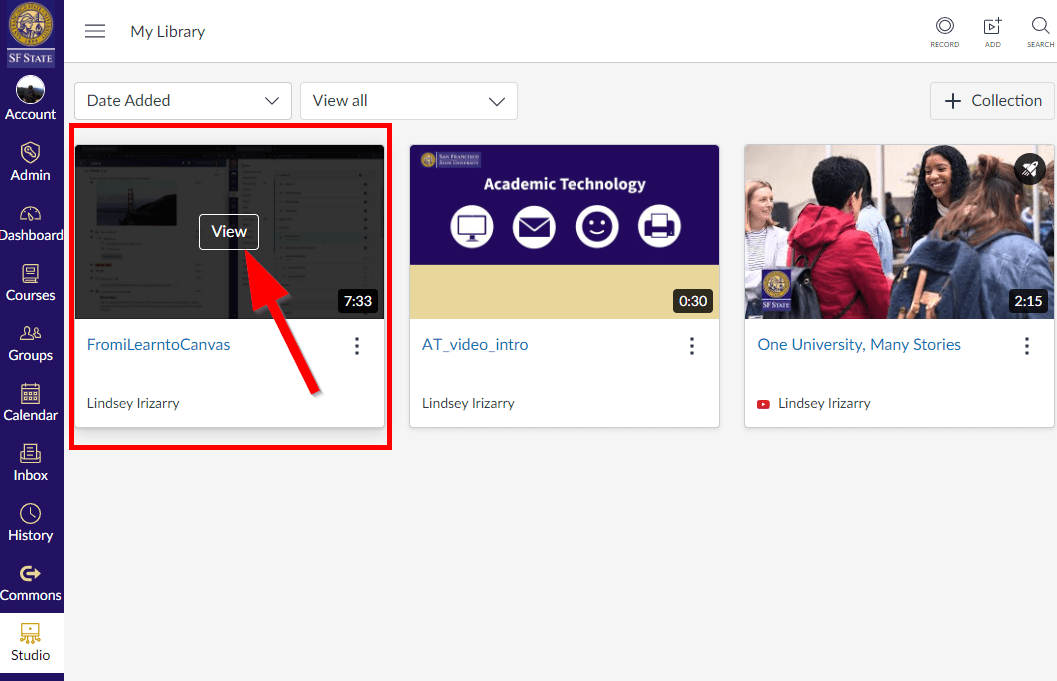This screenshot has height=681, width=1057.
Task: Expand the Date Added sorting dropdown
Action: [181, 100]
